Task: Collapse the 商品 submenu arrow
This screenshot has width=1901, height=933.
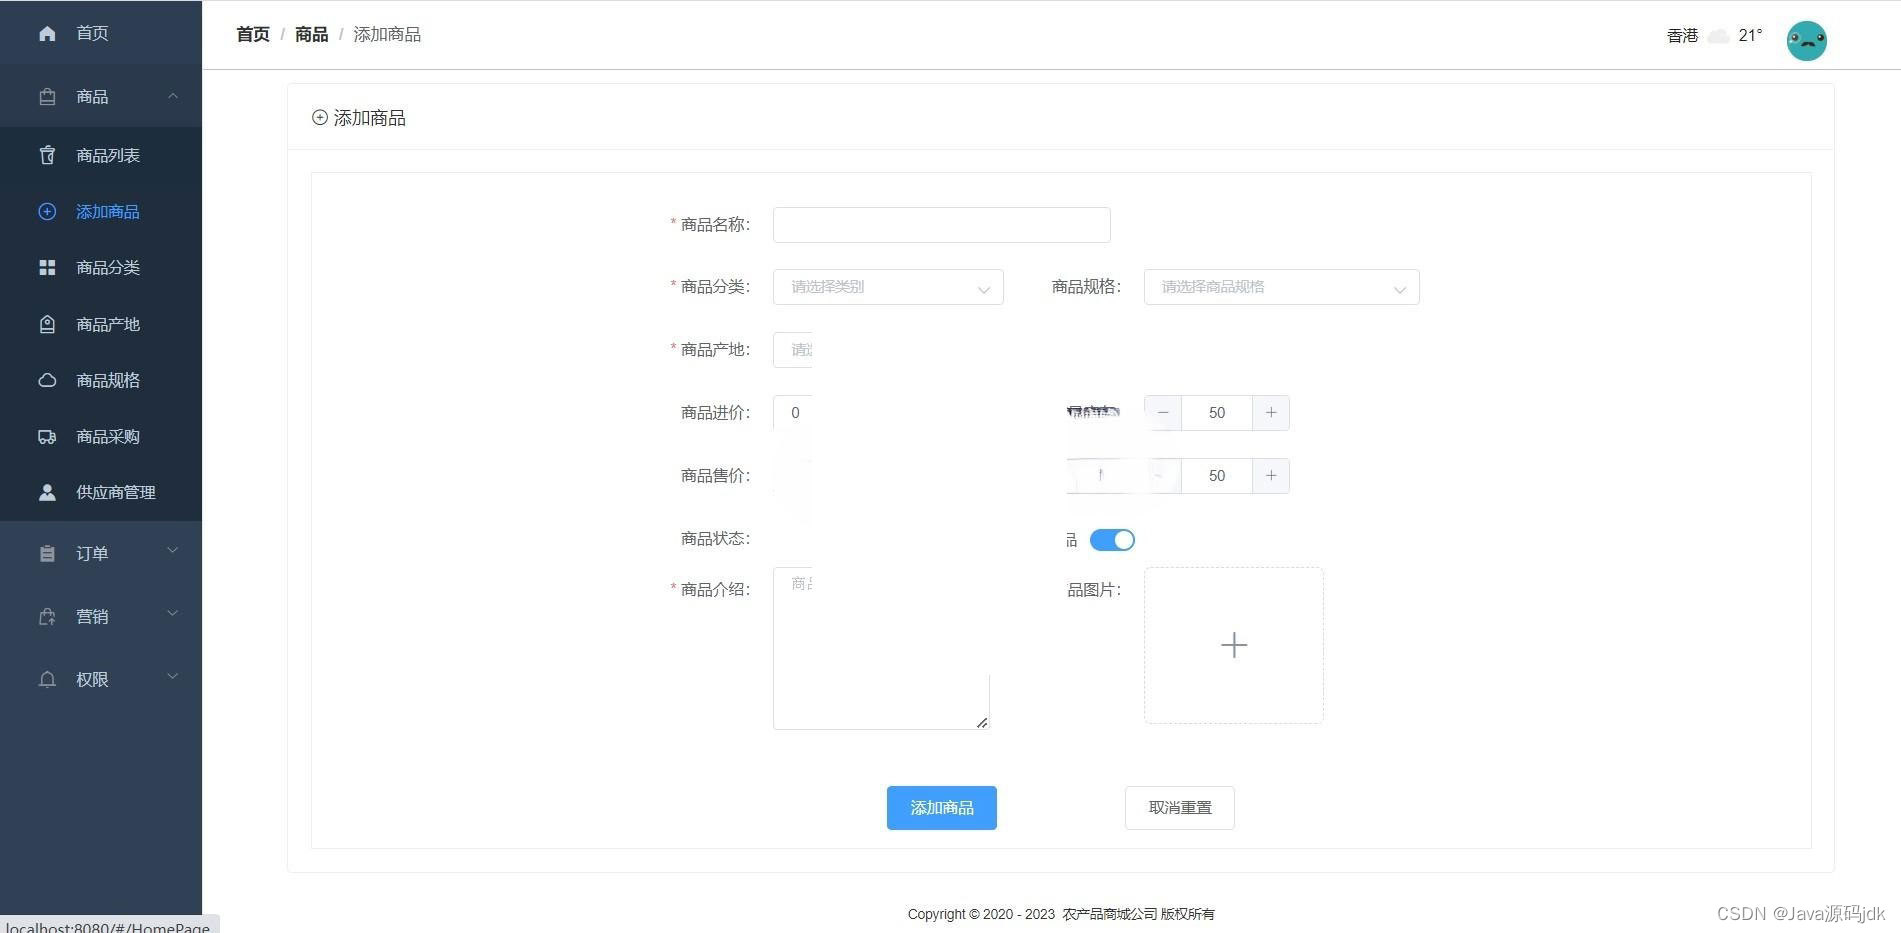Action: click(172, 96)
